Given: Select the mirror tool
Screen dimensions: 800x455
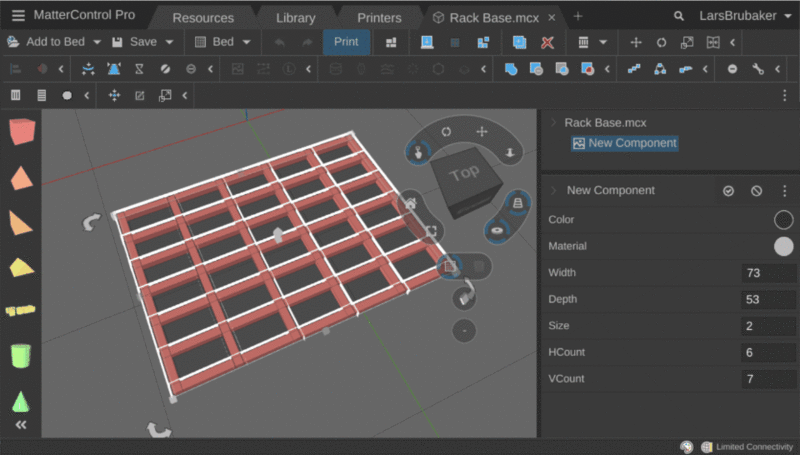Looking at the screenshot, I should pos(713,42).
